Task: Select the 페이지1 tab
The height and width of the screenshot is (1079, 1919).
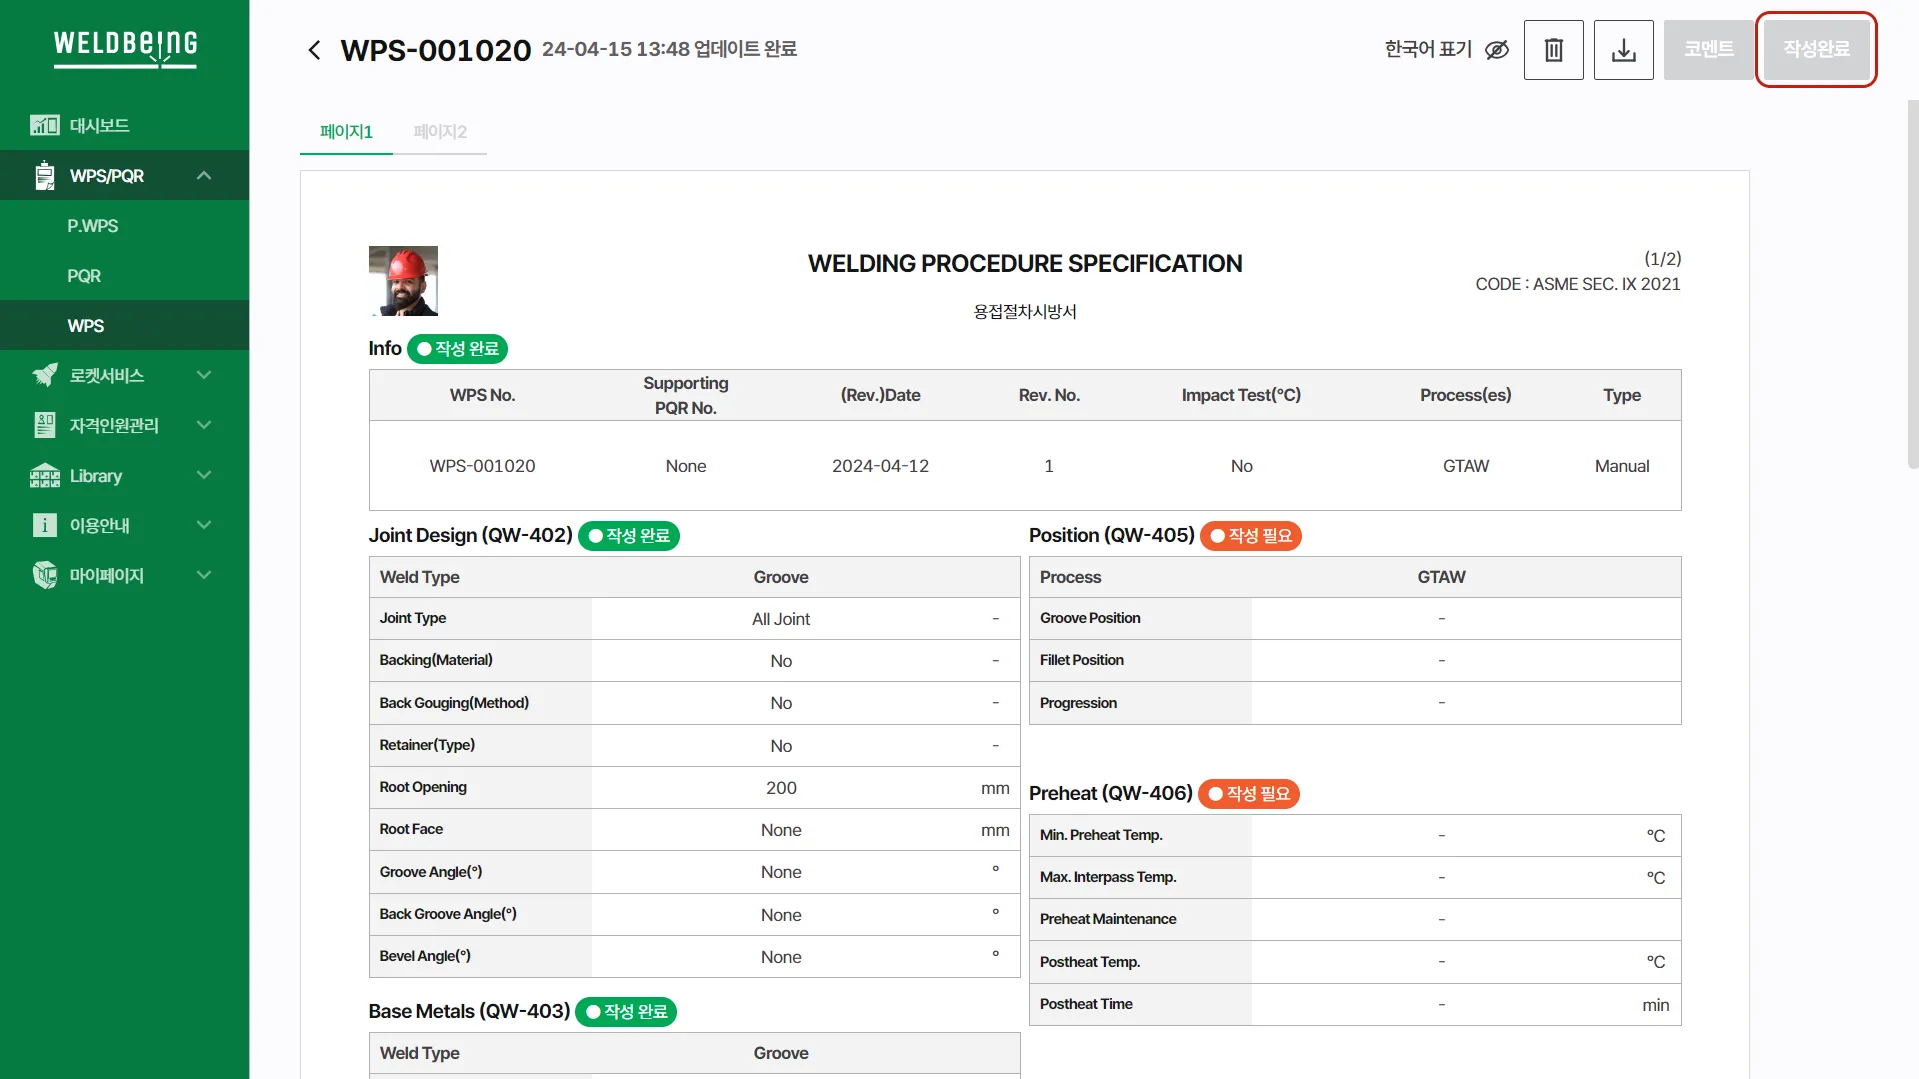Action: pos(346,132)
